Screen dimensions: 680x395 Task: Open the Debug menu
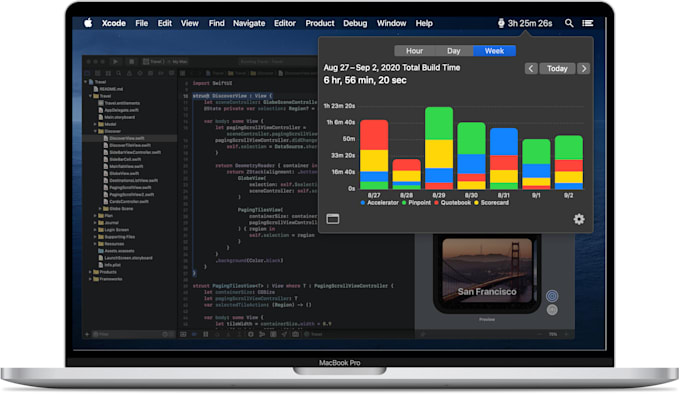(355, 23)
